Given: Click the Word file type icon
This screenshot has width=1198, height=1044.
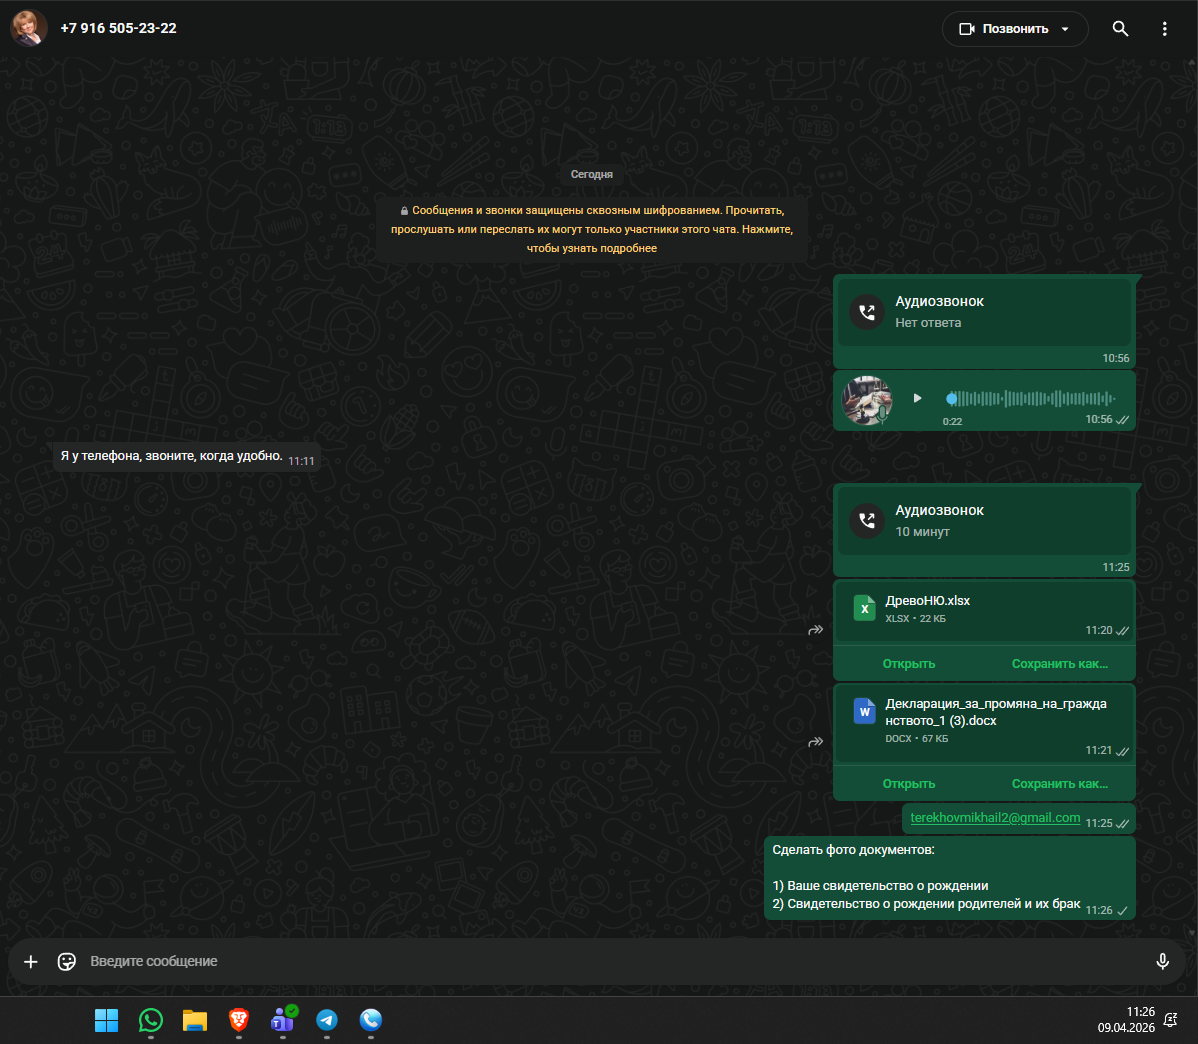Looking at the screenshot, I should point(864,711).
